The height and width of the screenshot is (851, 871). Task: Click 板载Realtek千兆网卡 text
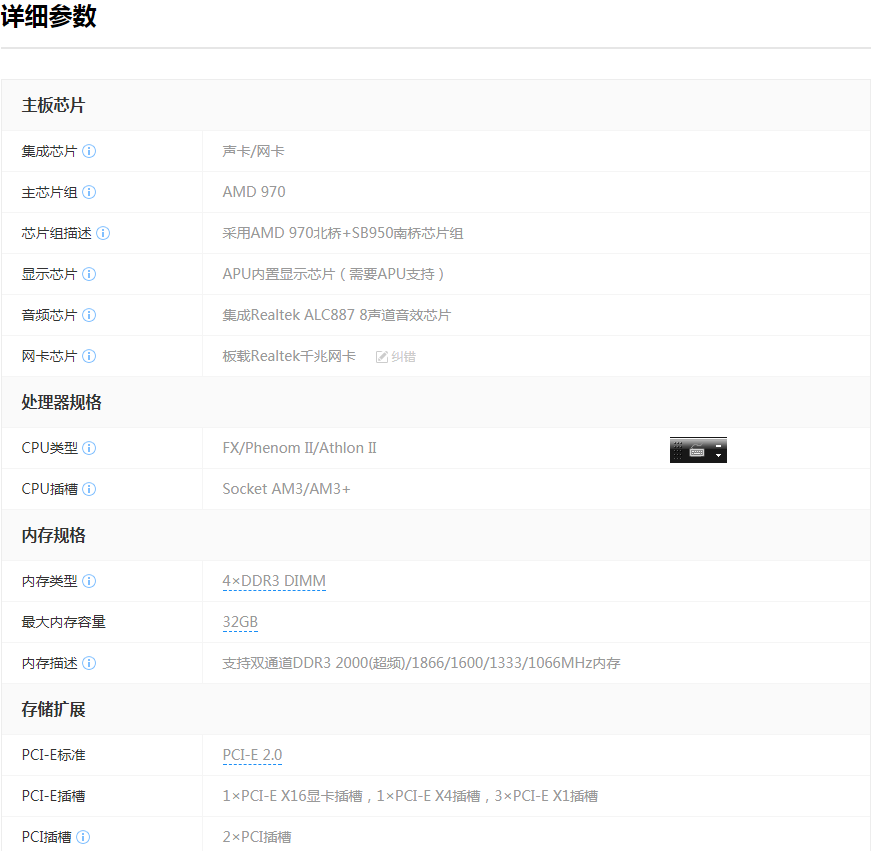[289, 356]
